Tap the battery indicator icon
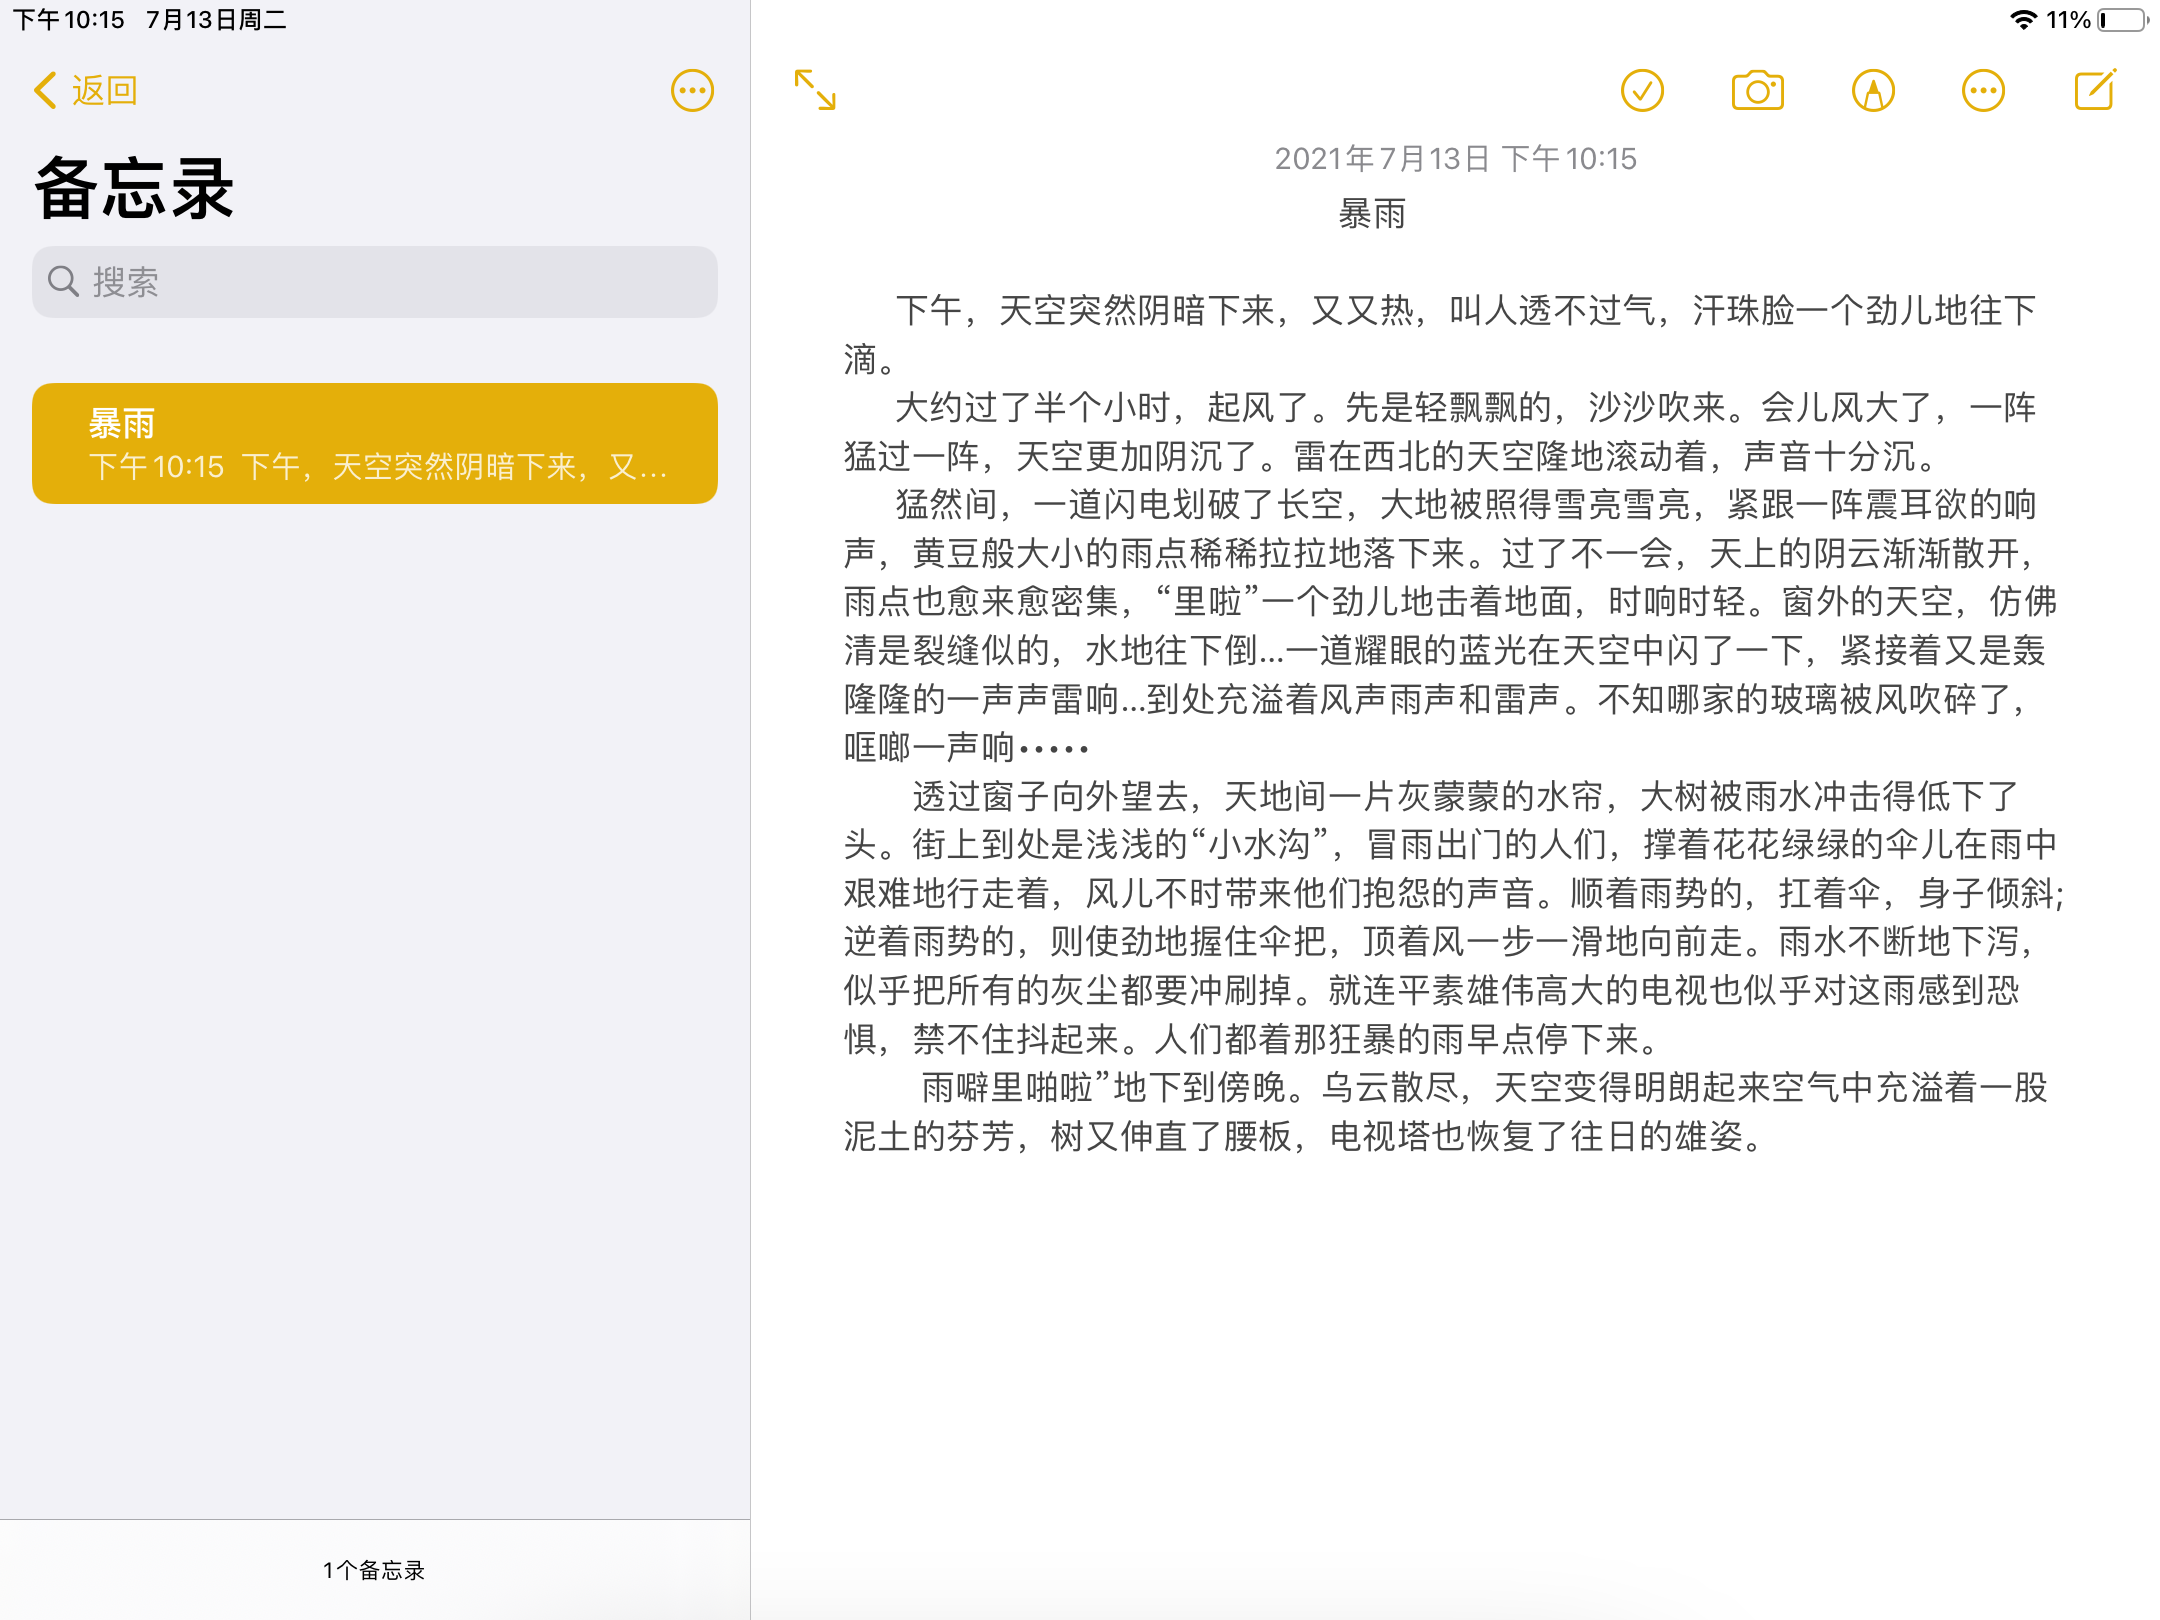 (x=2123, y=20)
